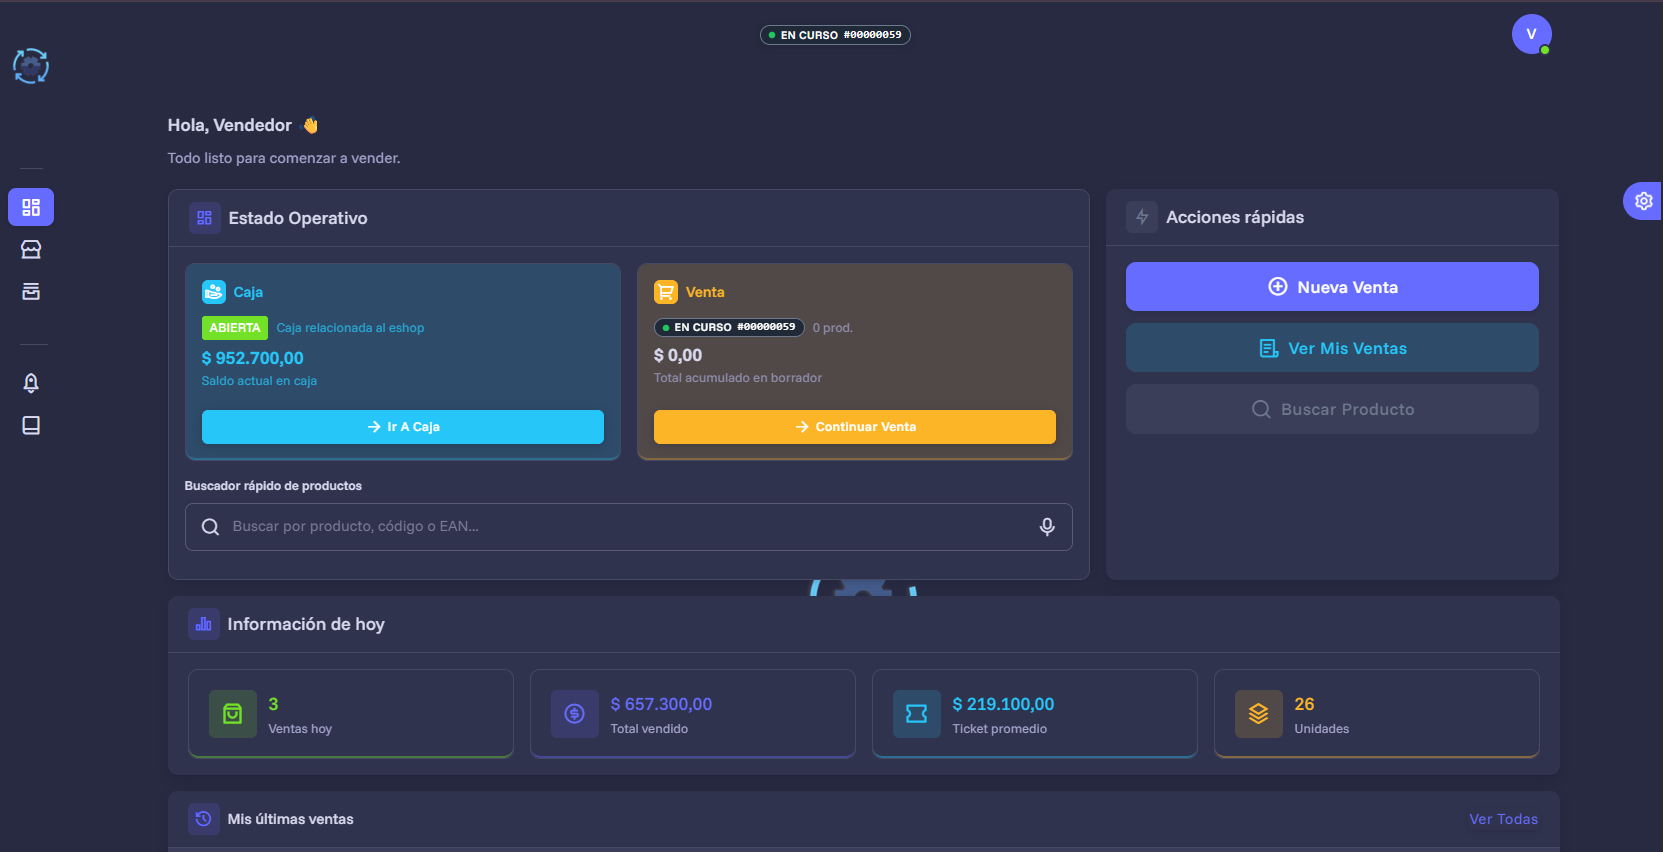Click the app logo in the sidebar
This screenshot has width=1663, height=852.
31,66
